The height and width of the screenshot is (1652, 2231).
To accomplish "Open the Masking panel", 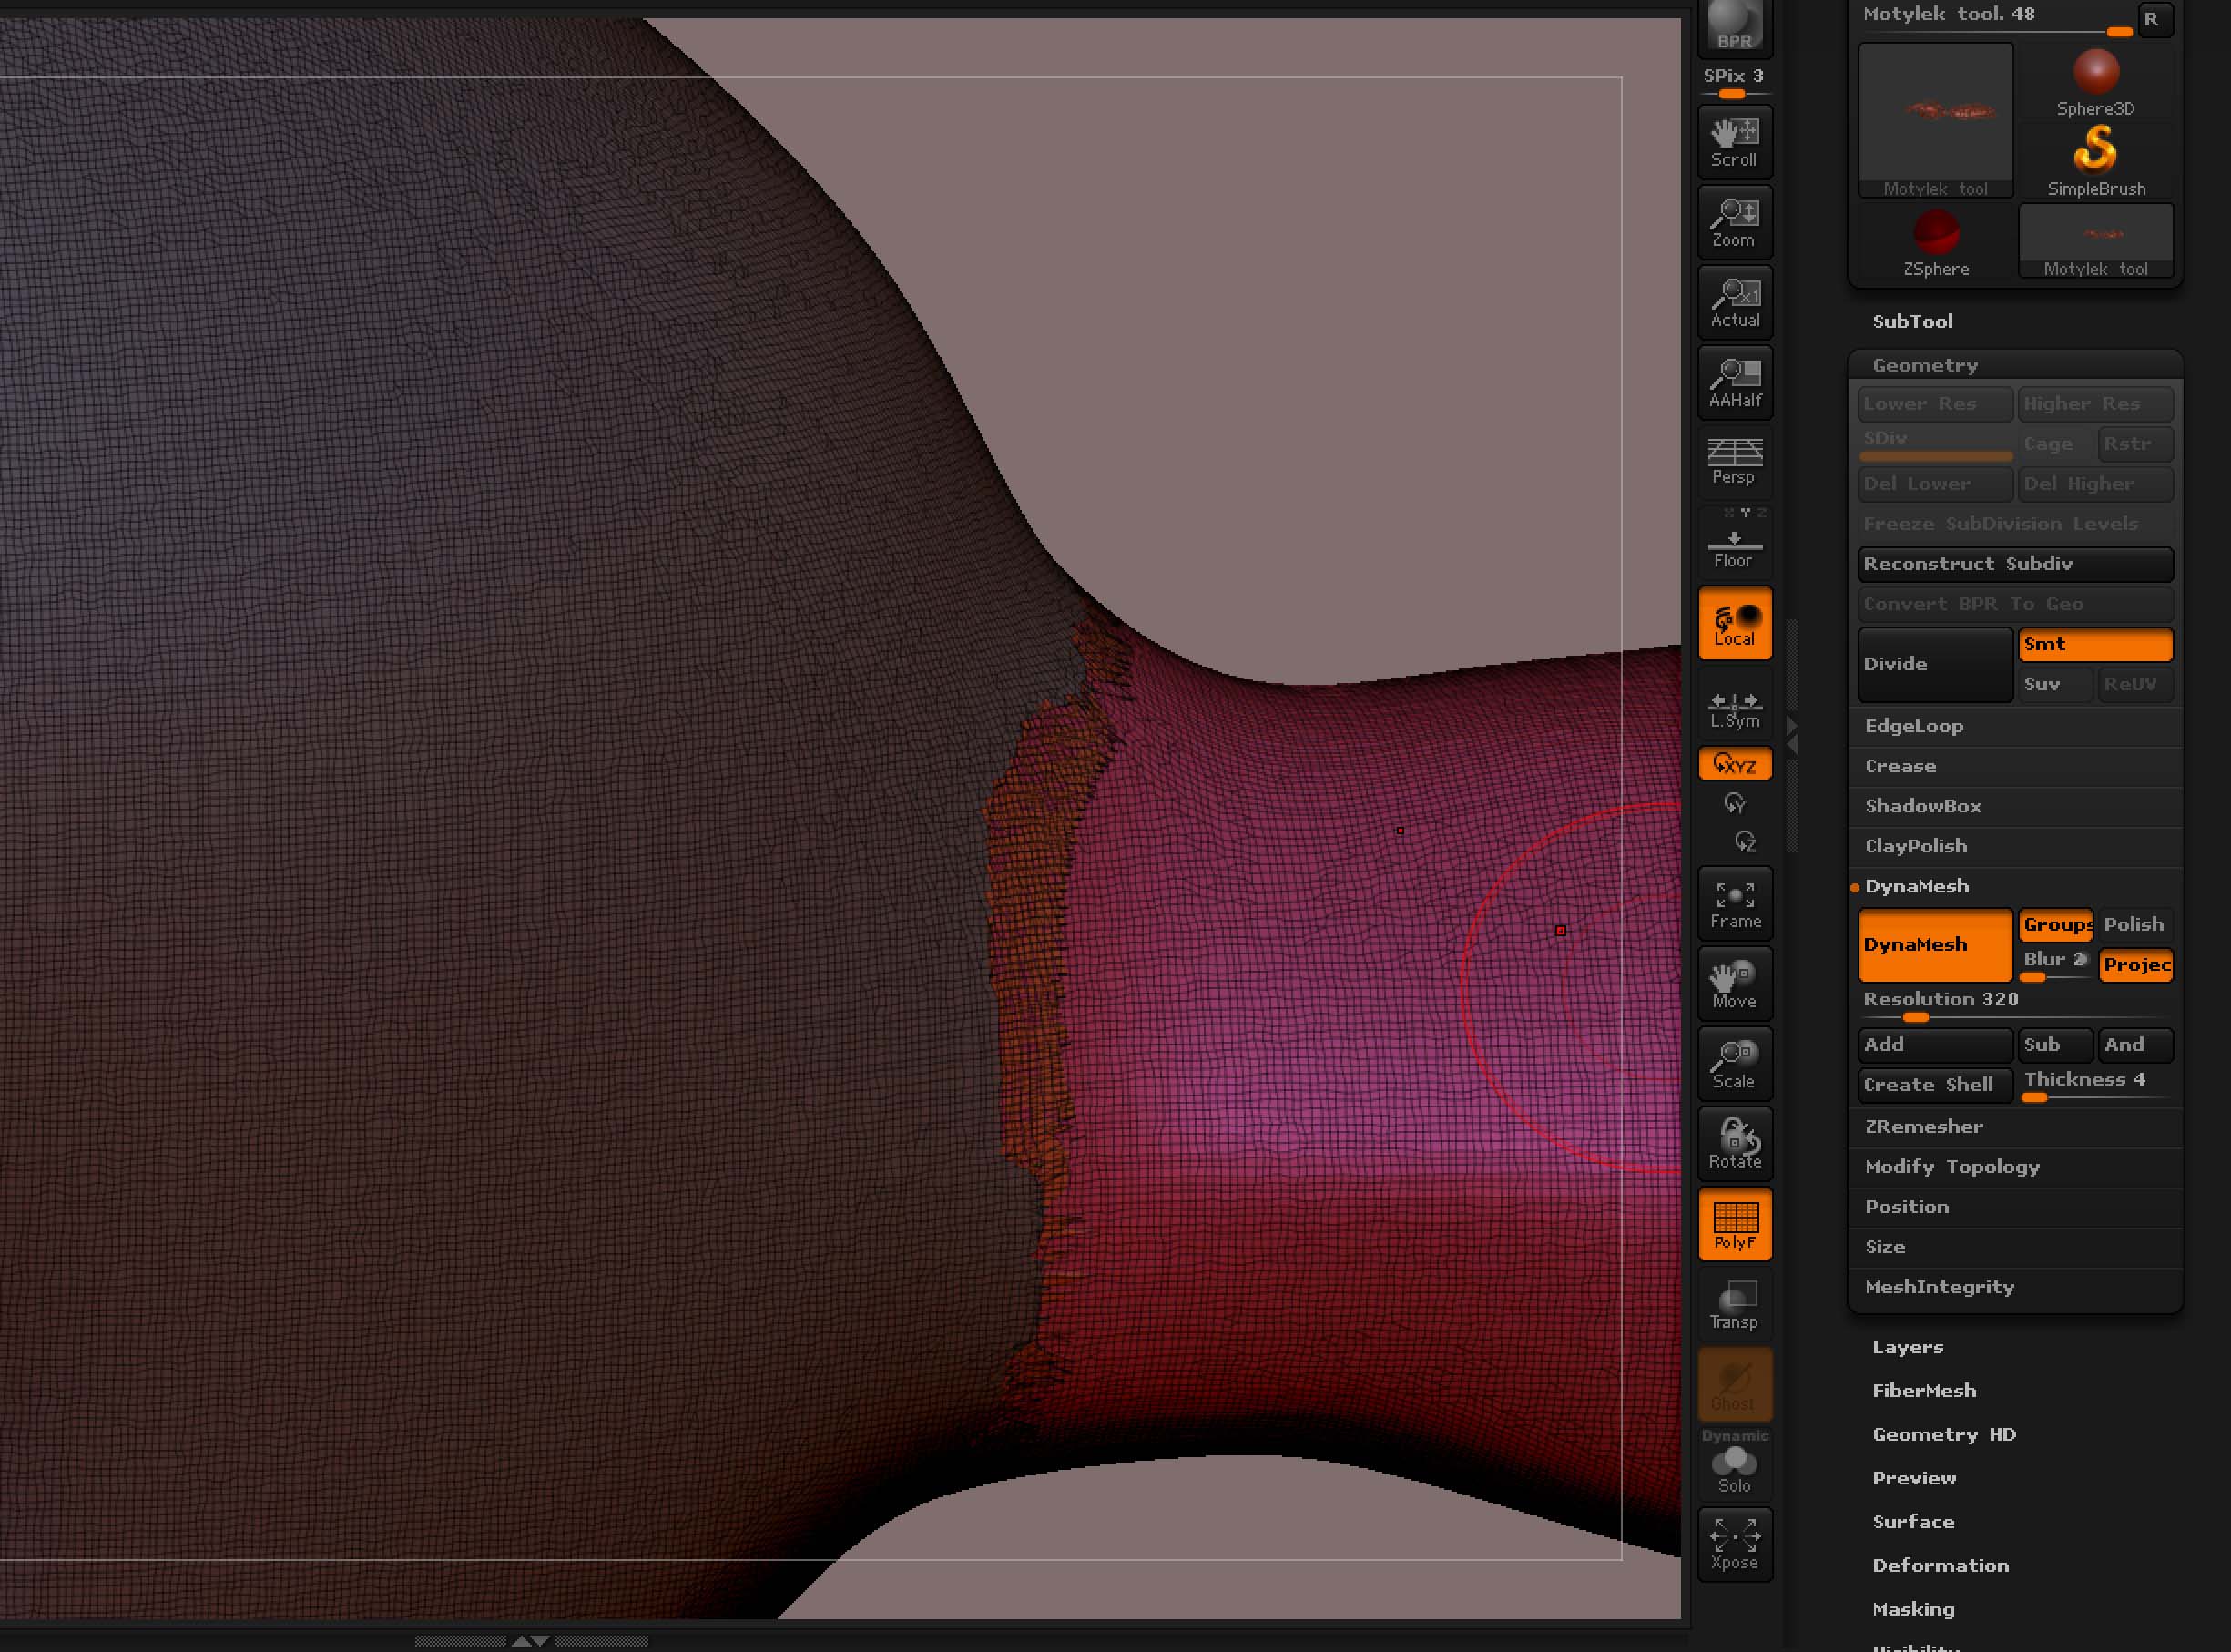I will pyautogui.click(x=1913, y=1609).
